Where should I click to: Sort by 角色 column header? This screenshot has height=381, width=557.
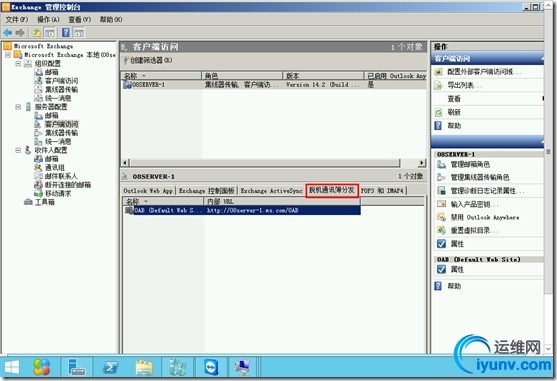point(242,76)
